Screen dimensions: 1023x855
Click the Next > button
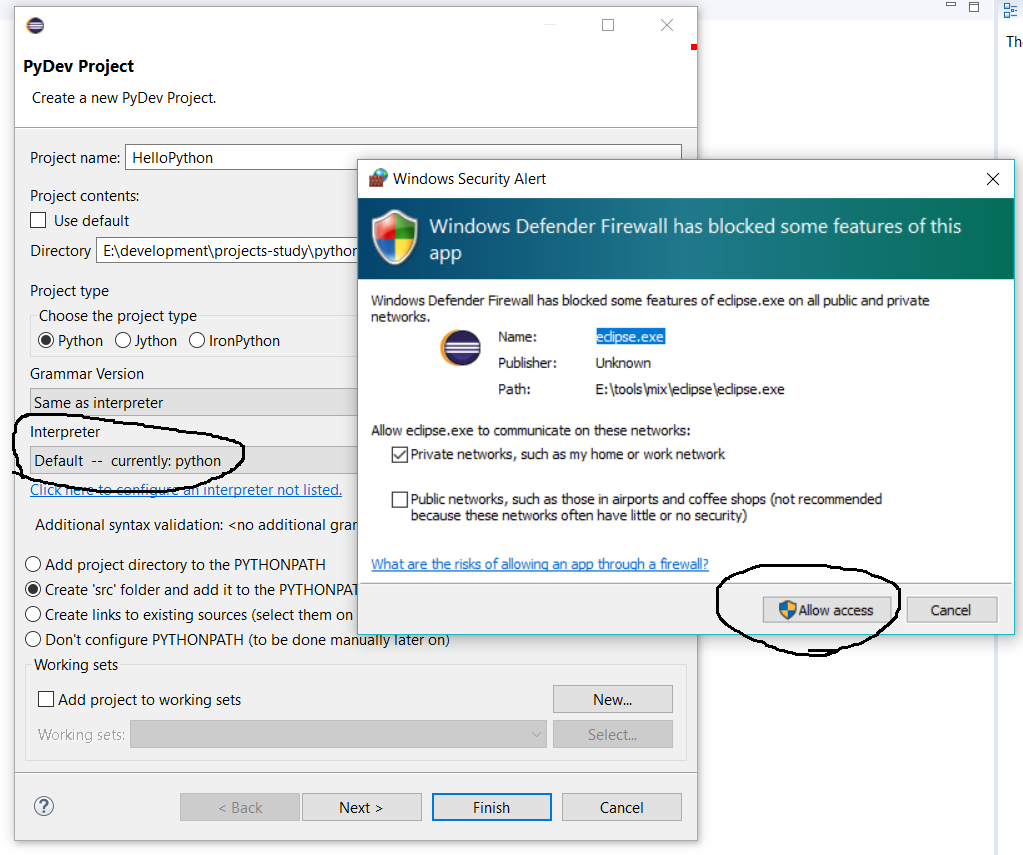(361, 807)
